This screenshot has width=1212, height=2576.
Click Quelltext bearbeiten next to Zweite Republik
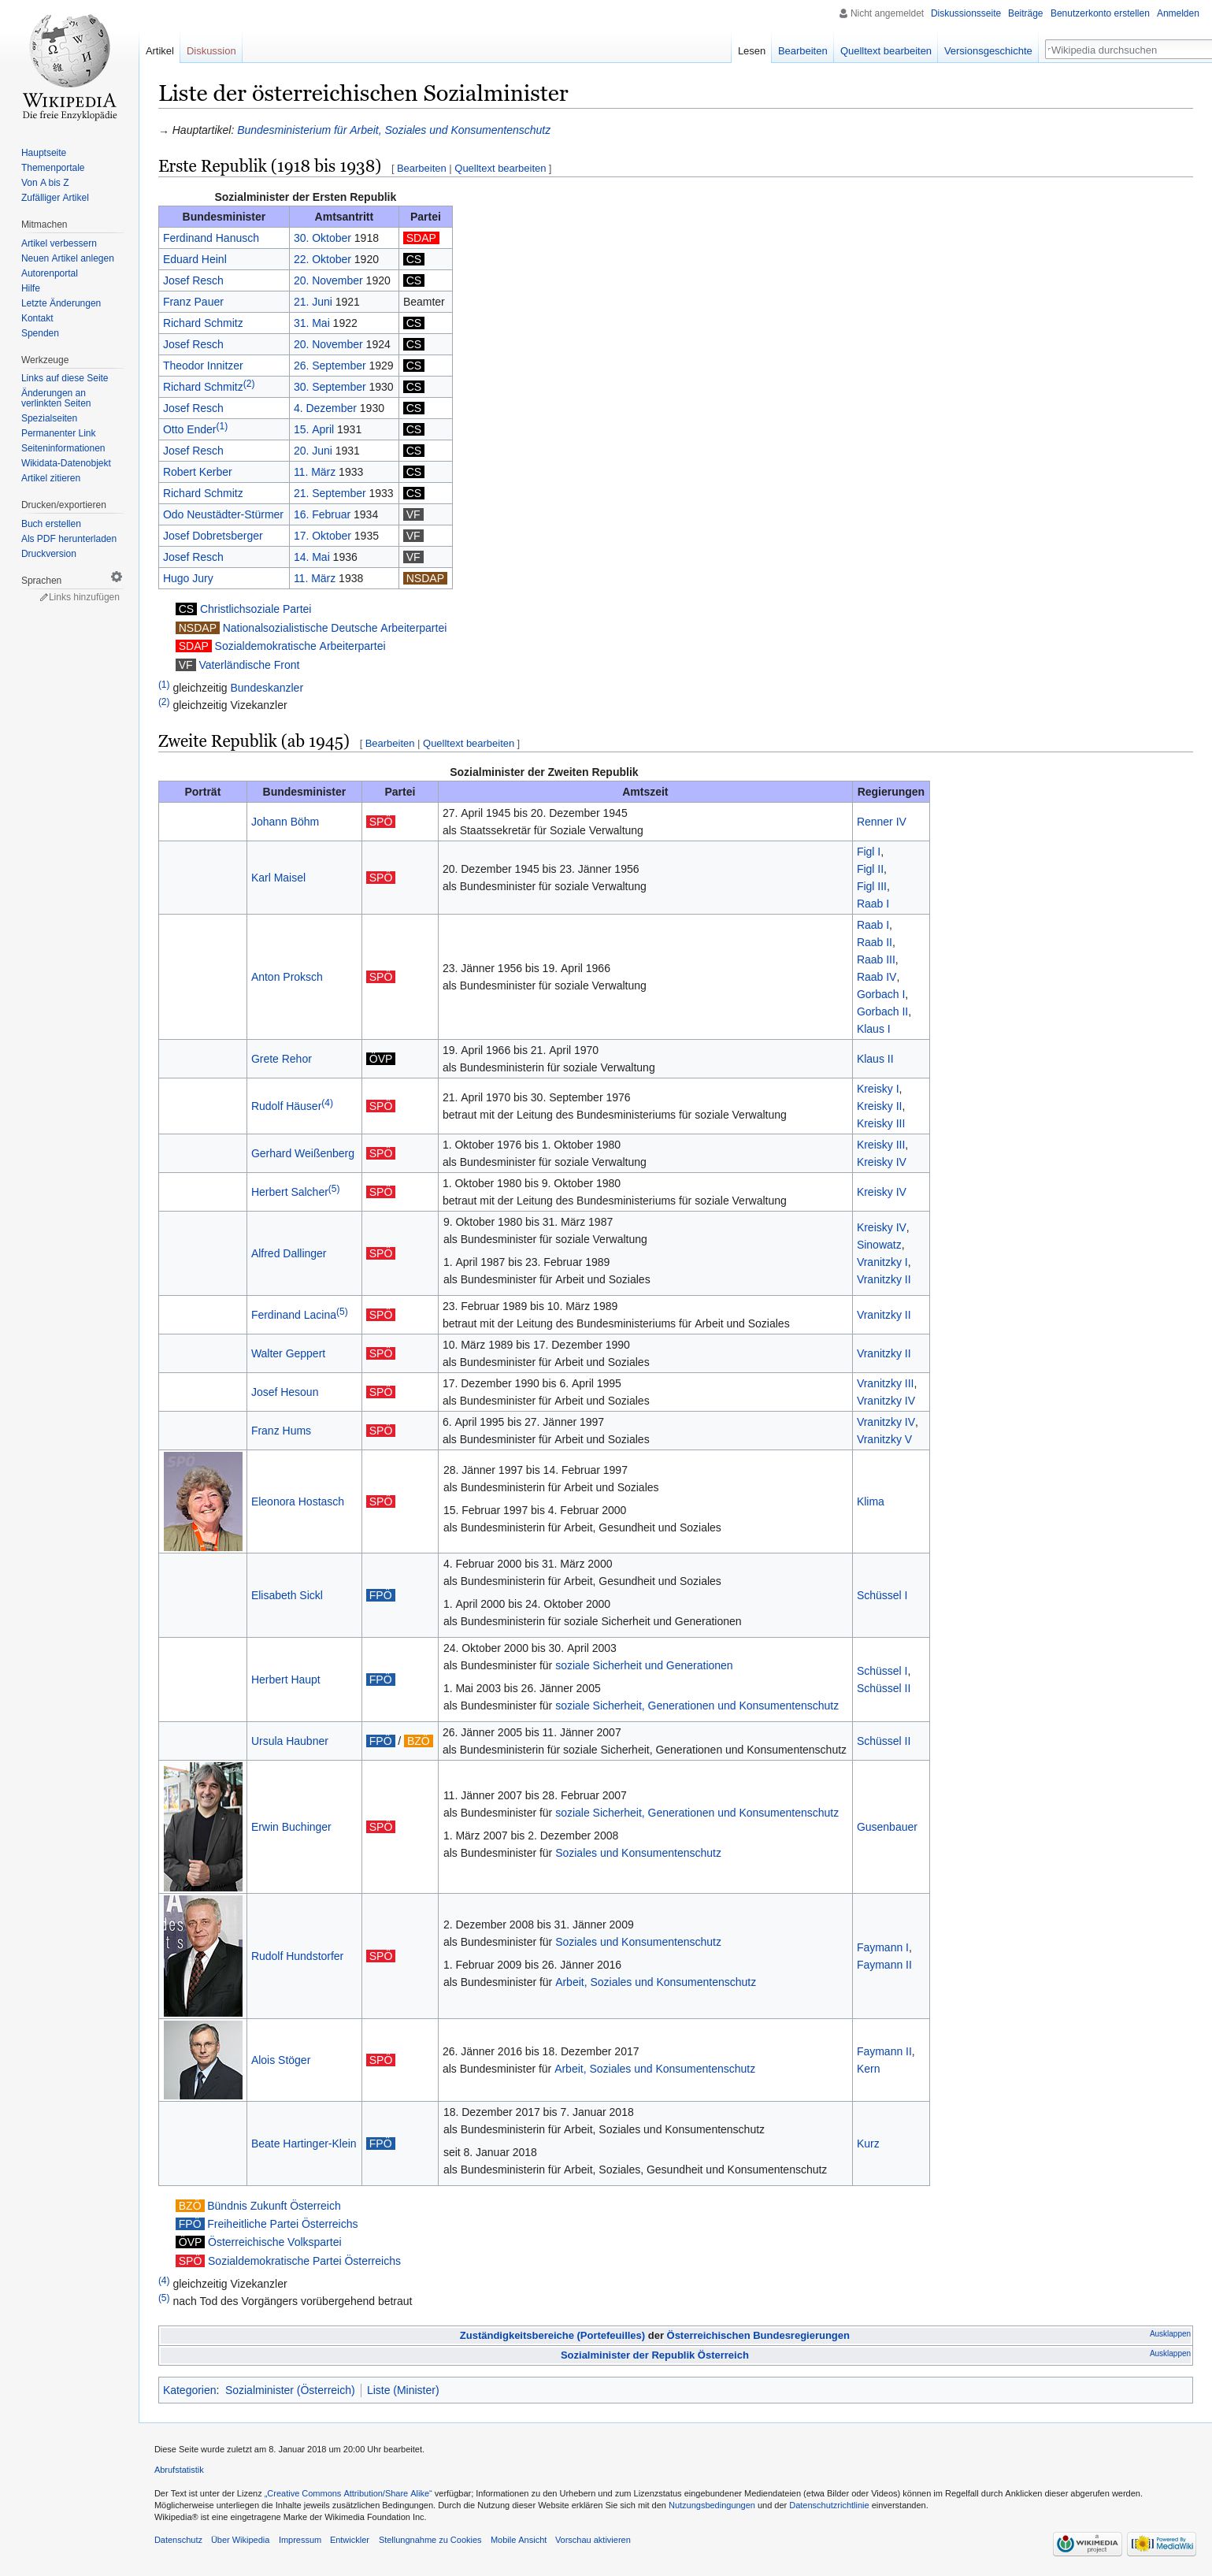pyautogui.click(x=468, y=743)
